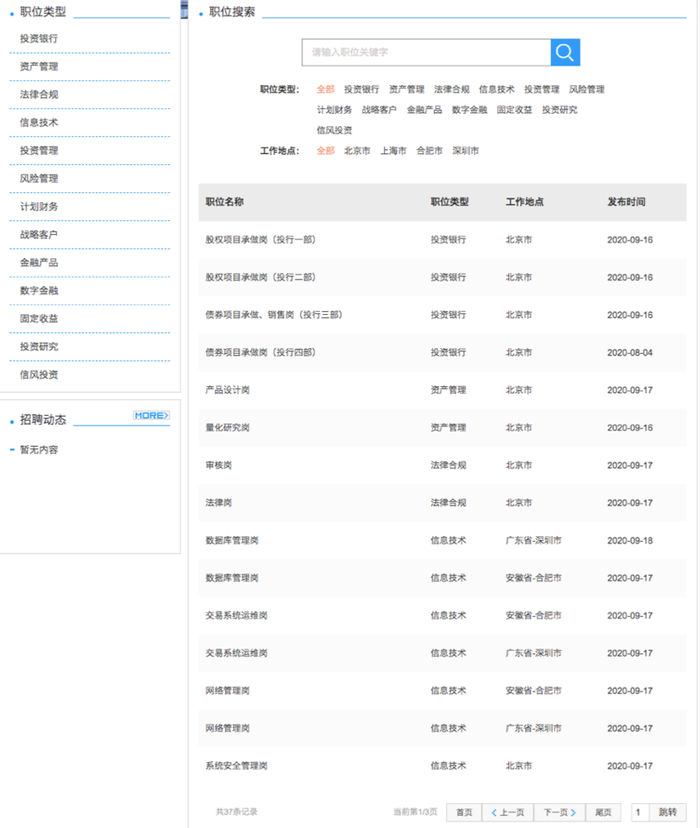Open job 股权项目承做岗（投行一部）
The image size is (700, 828).
pyautogui.click(x=261, y=240)
